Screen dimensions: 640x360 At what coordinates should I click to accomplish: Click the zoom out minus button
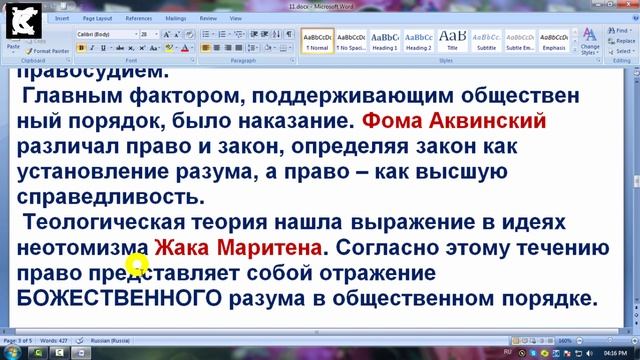point(580,340)
